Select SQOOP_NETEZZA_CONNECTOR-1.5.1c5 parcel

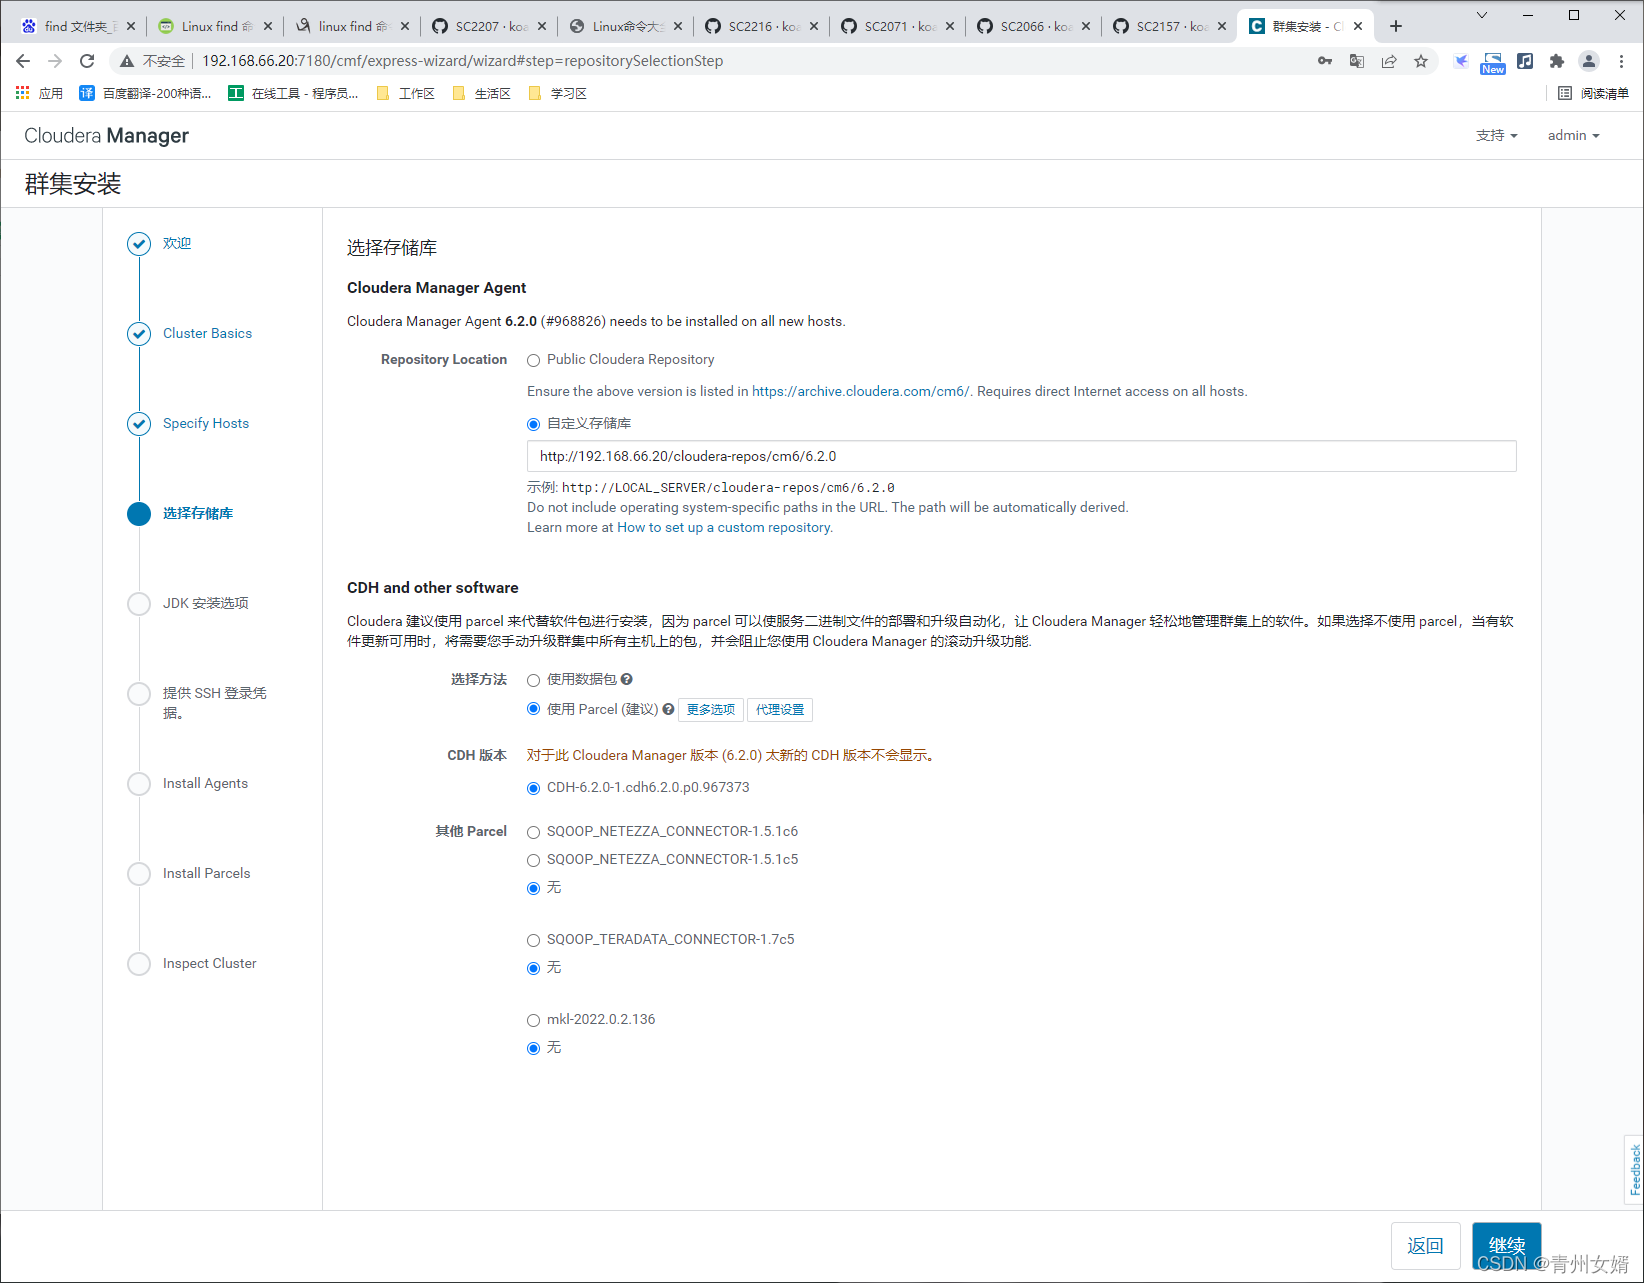(x=533, y=860)
